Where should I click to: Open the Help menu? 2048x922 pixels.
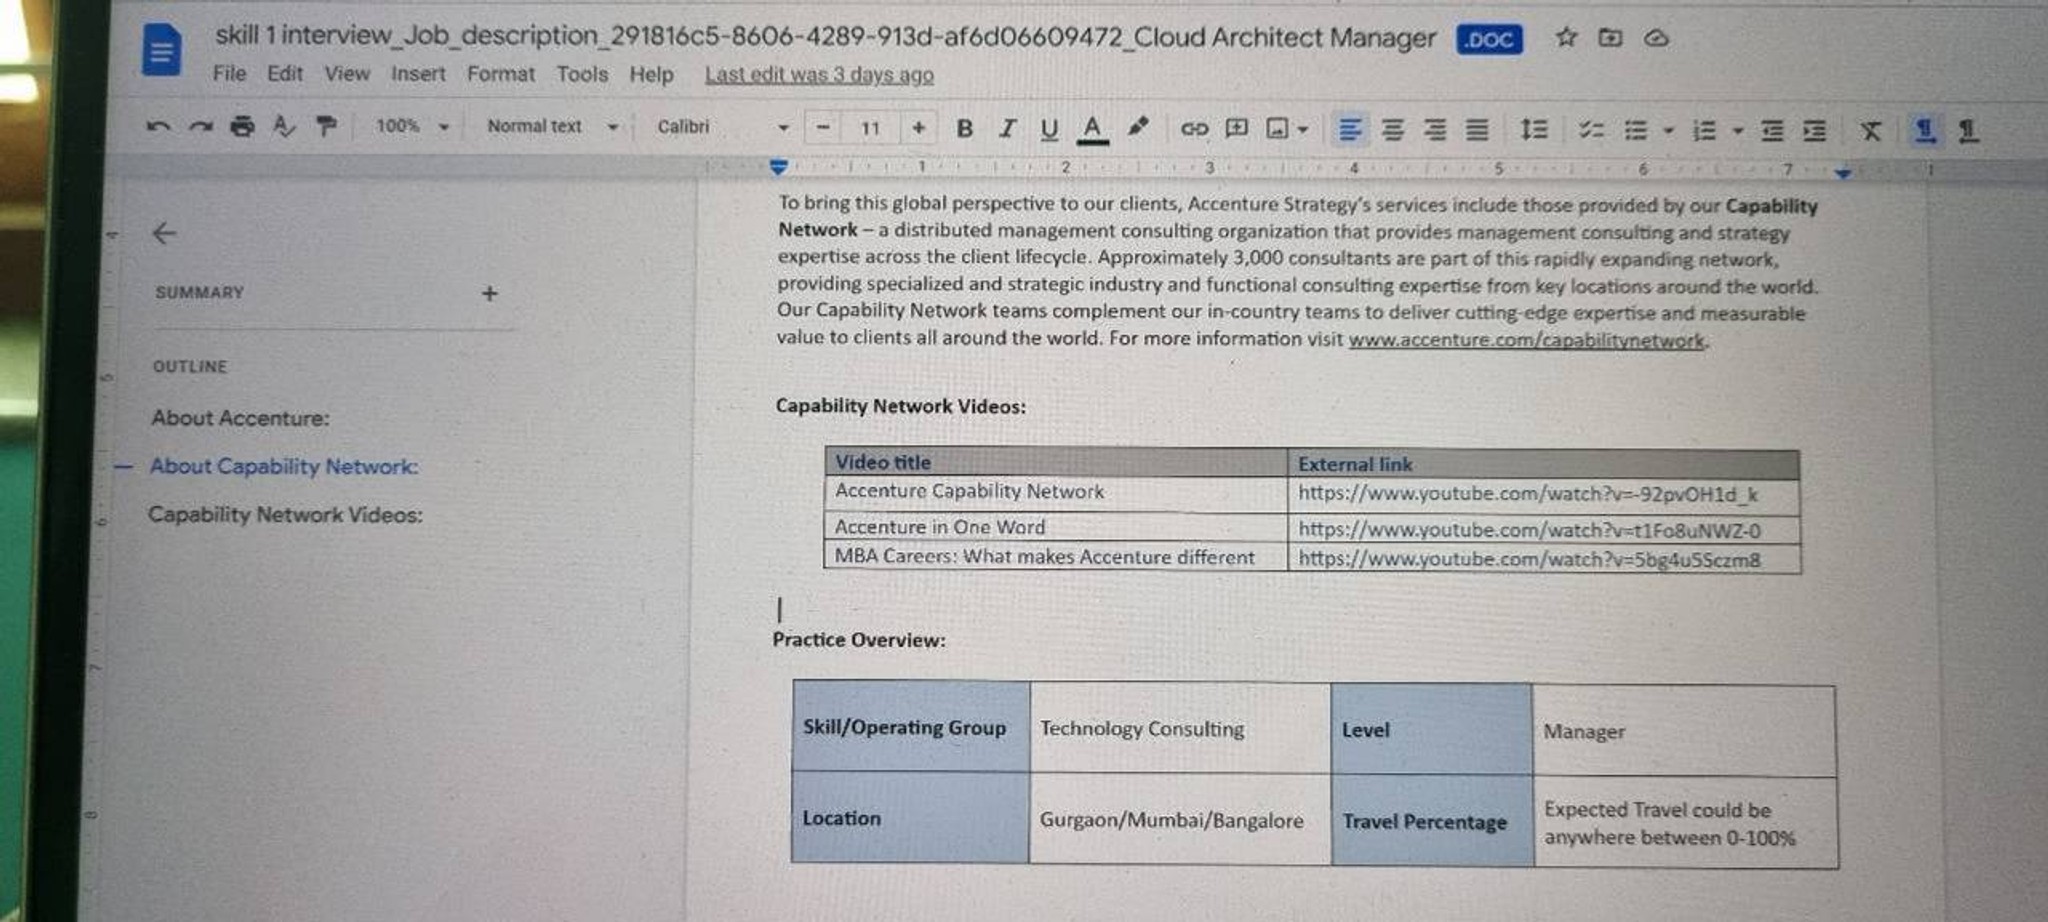(x=651, y=75)
